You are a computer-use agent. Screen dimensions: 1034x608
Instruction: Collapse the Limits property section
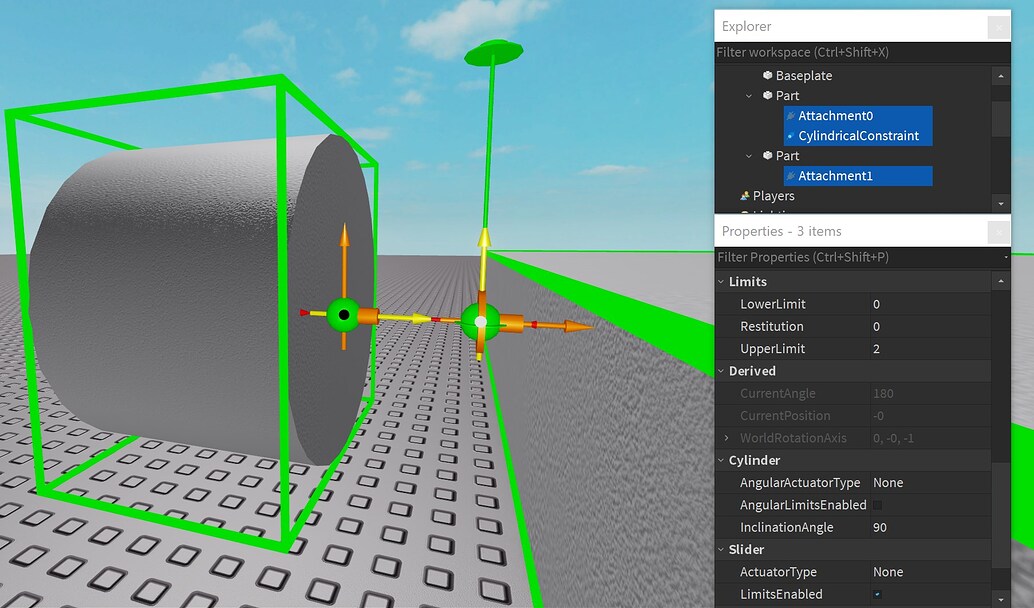coord(721,282)
